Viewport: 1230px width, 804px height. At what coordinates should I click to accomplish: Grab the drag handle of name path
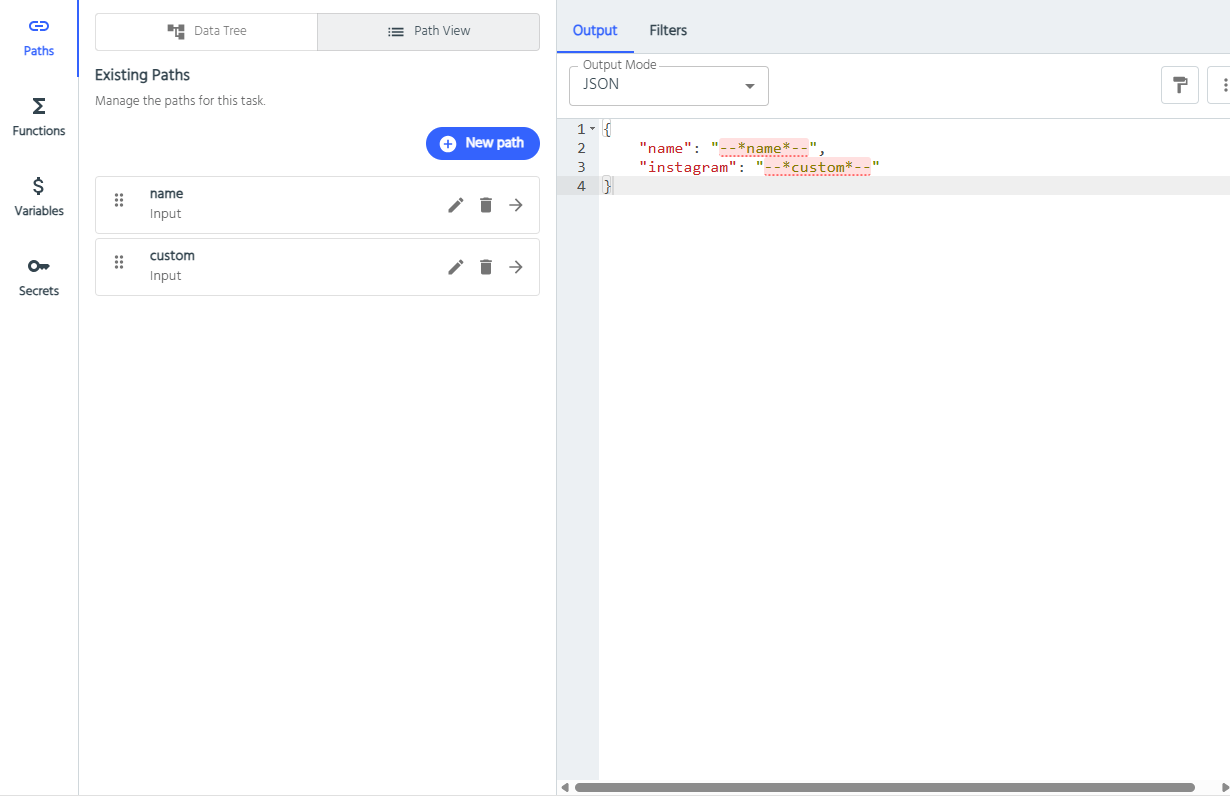[x=119, y=200]
